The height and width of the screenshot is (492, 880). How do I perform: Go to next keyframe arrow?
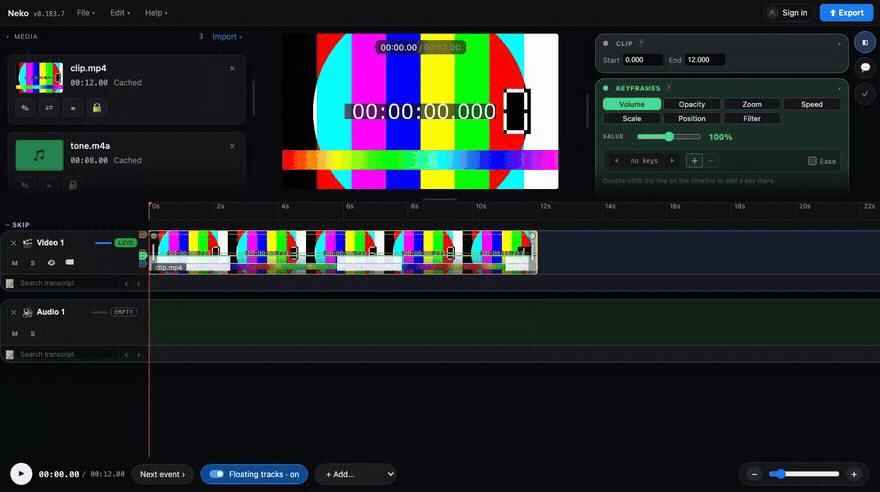point(672,161)
